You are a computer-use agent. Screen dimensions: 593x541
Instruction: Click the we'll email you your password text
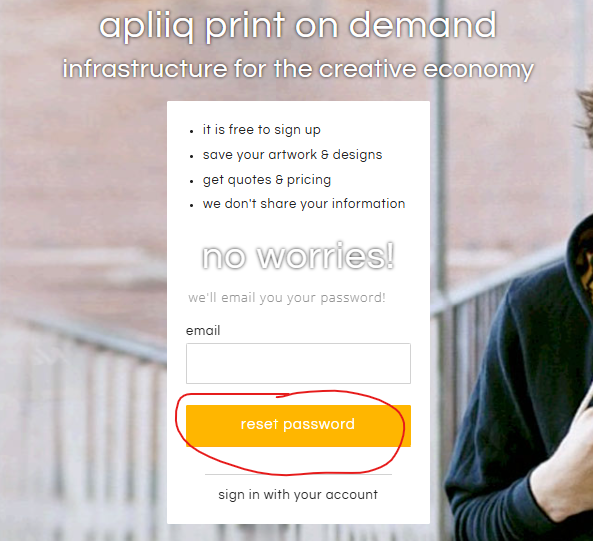(x=287, y=298)
